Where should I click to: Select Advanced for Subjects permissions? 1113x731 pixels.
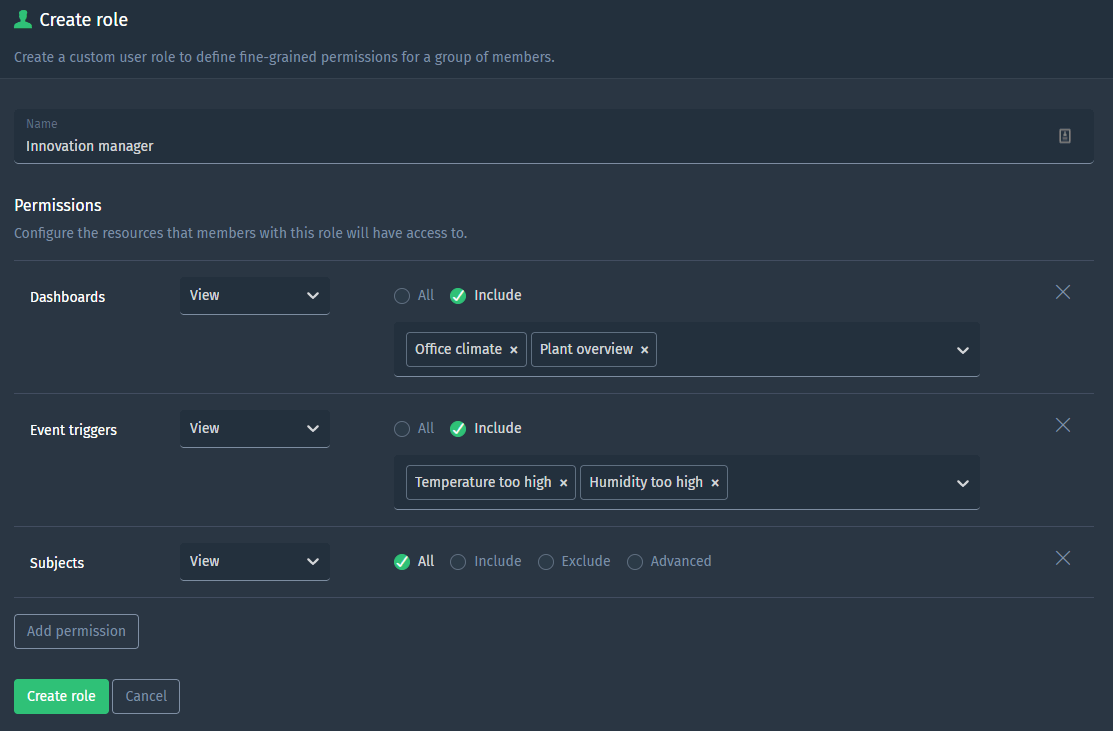click(635, 562)
